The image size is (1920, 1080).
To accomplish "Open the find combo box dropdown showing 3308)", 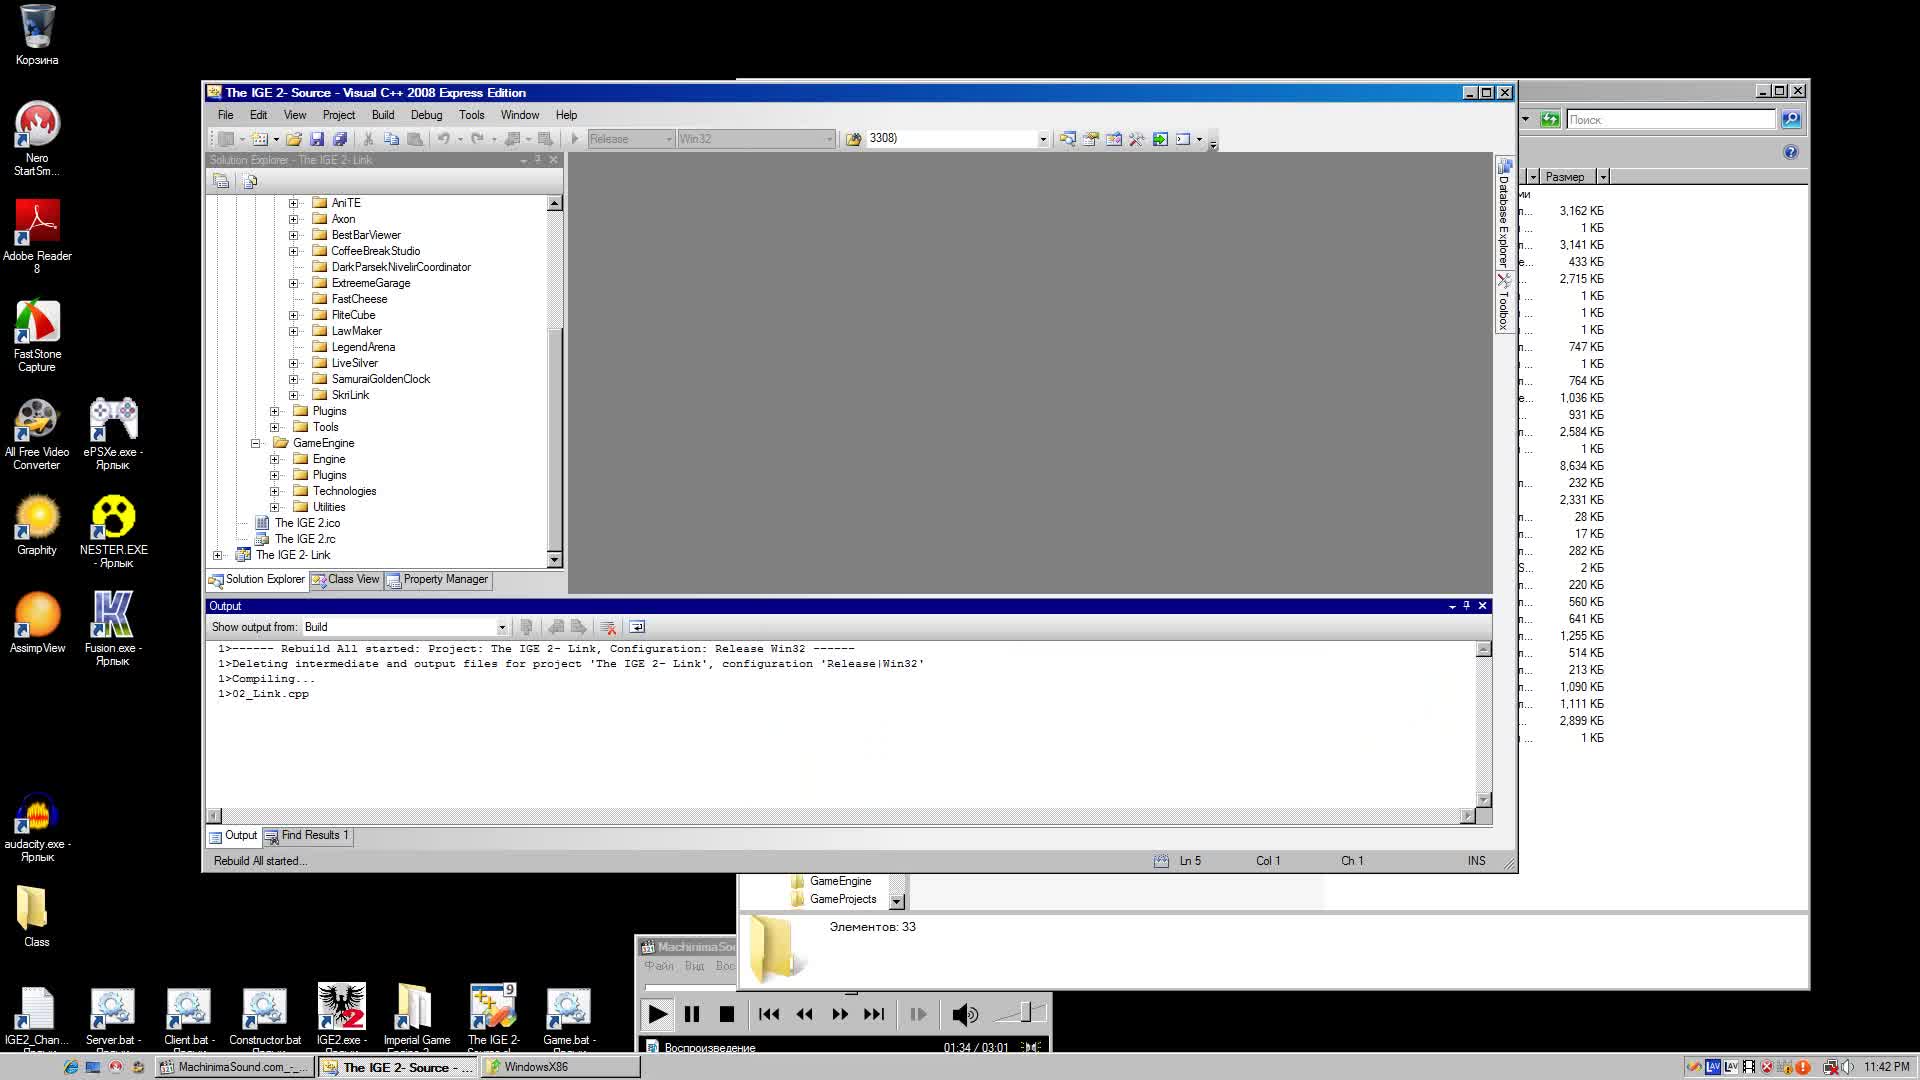I will 1043,139.
